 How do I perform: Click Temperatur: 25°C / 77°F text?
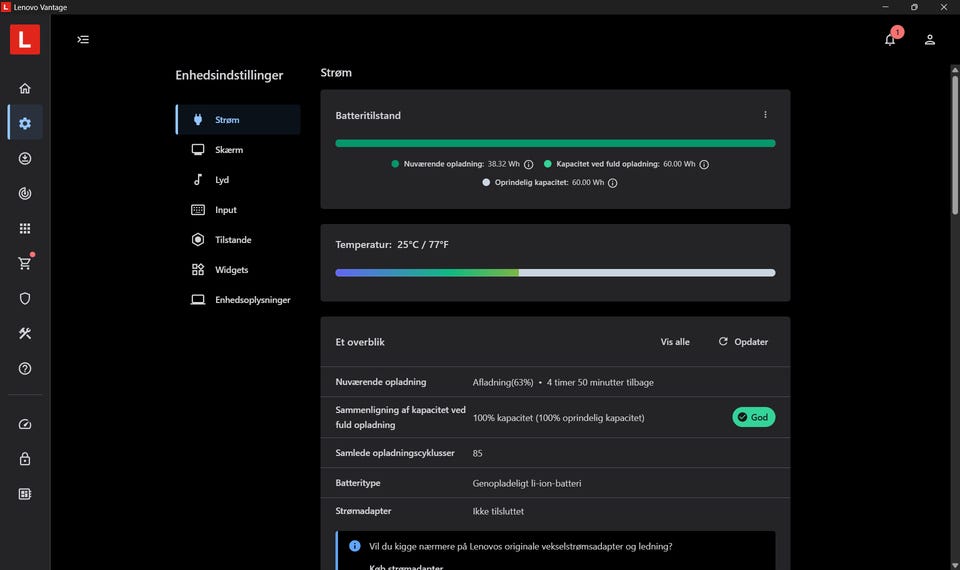[x=392, y=244]
